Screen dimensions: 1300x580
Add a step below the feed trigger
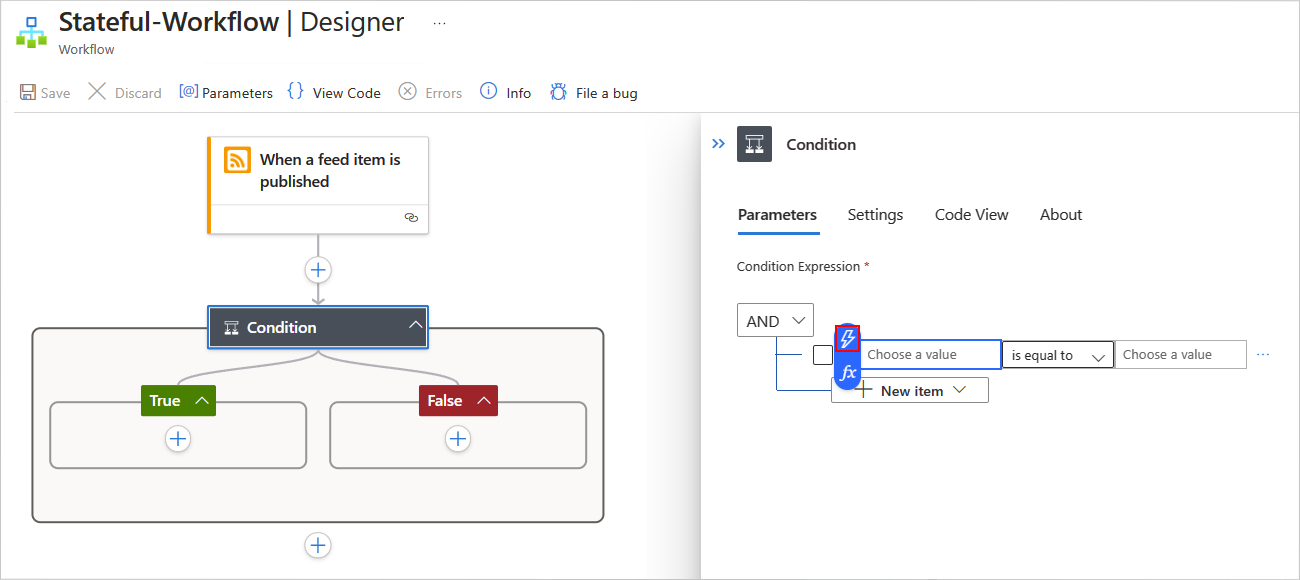318,269
